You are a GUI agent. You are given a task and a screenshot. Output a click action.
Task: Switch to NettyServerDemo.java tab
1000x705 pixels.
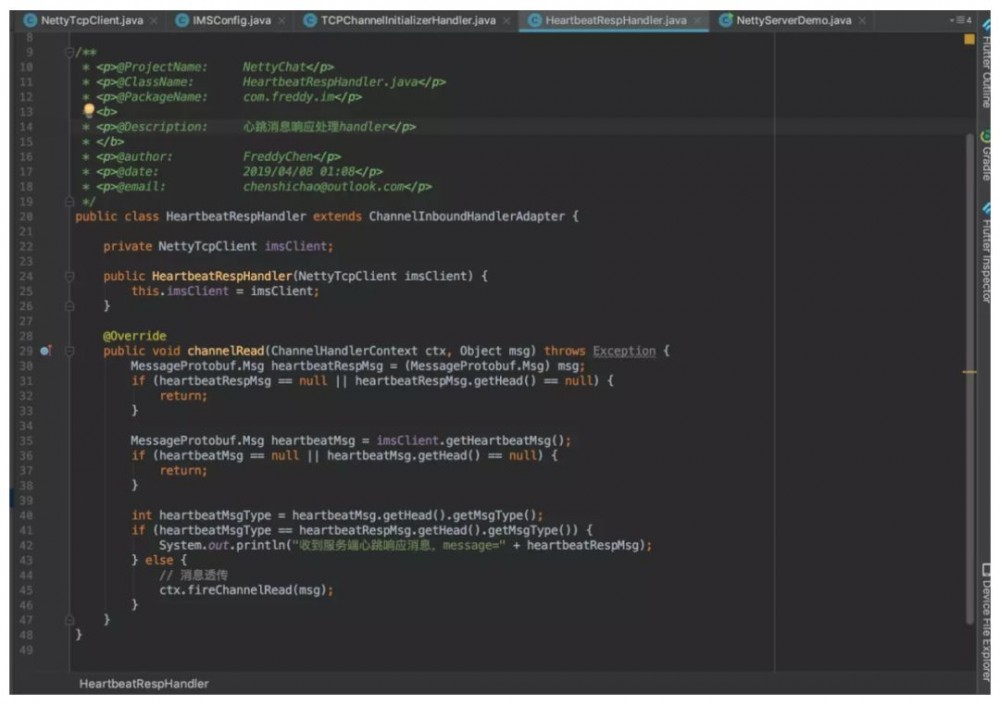(x=793, y=20)
